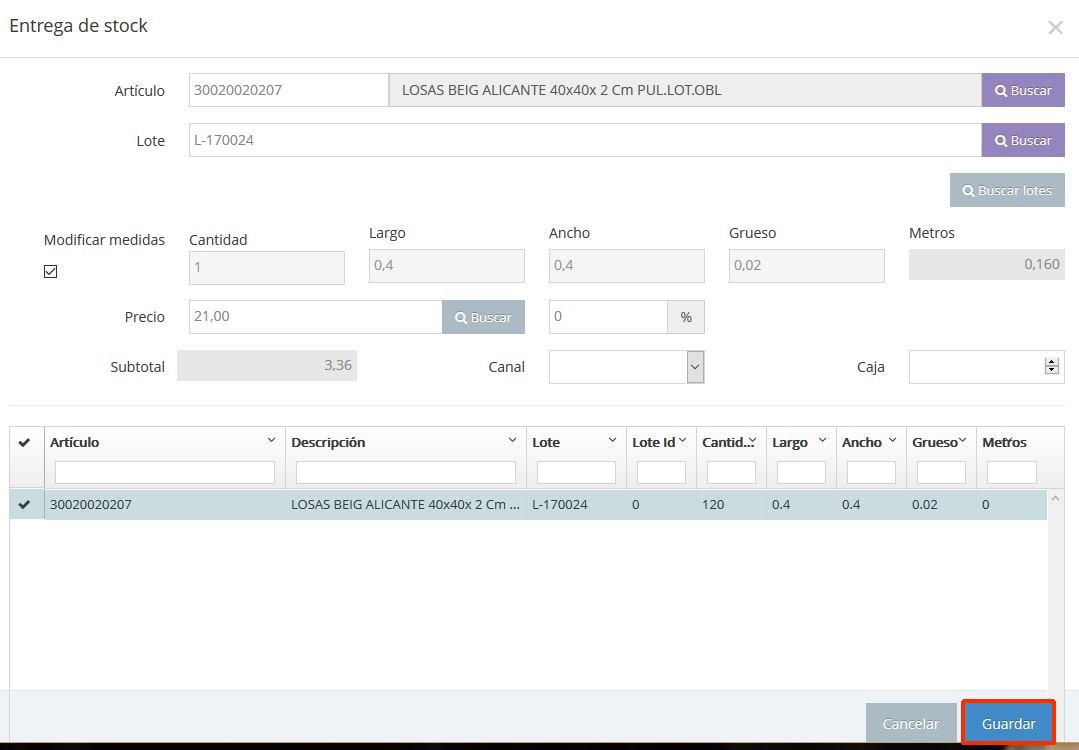
Task: Click Grueso column filter box
Action: tap(941, 473)
